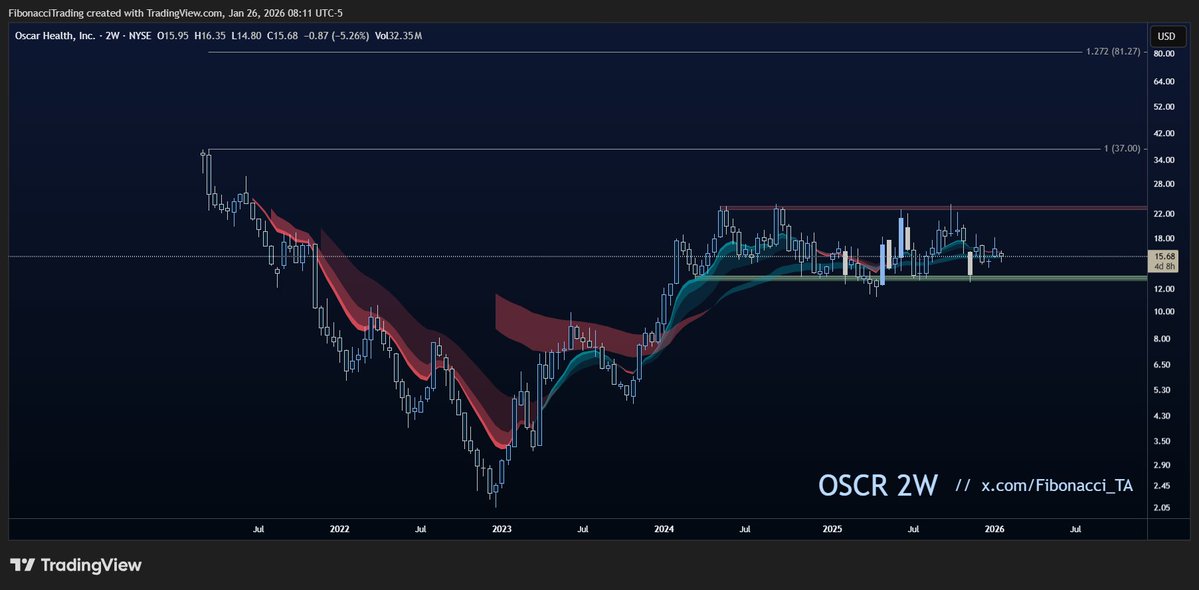Click the x.com/Fibonacci_TA text
The height and width of the screenshot is (590, 1199).
pyautogui.click(x=1057, y=486)
